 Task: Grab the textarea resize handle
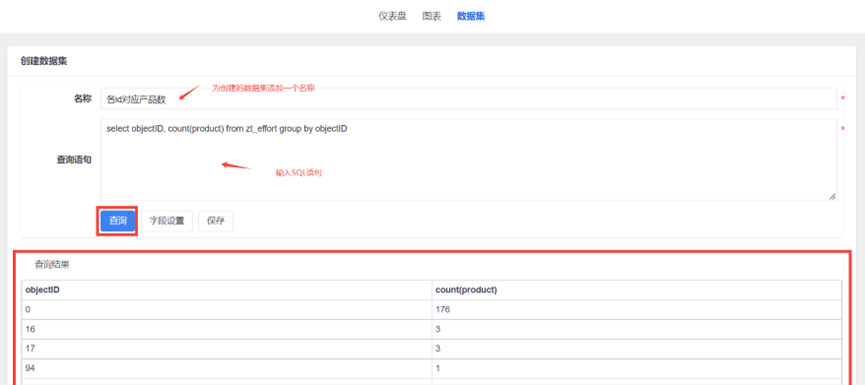pyautogui.click(x=832, y=196)
